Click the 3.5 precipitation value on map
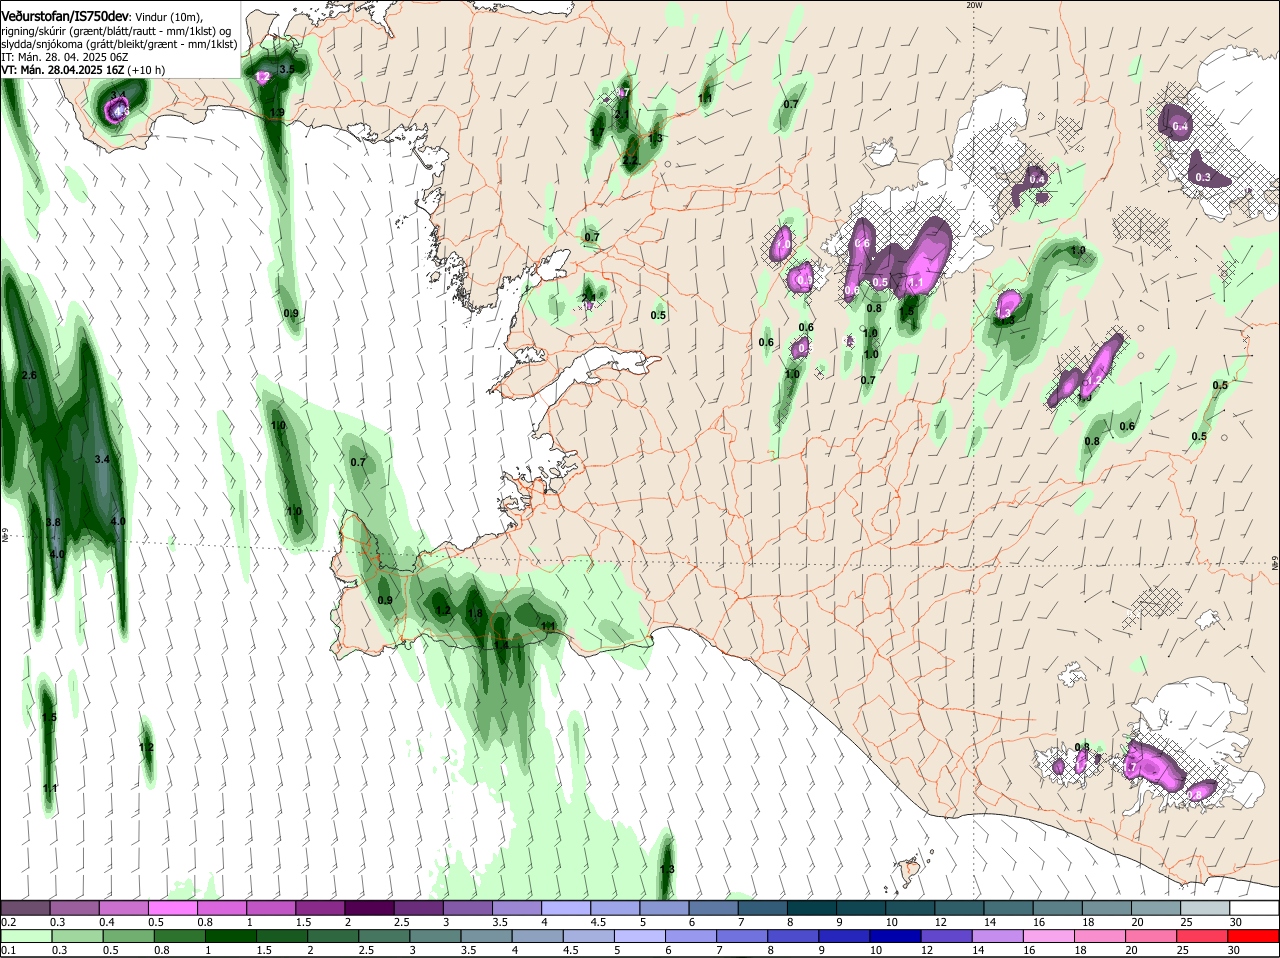Viewport: 1280px width, 958px height. (x=286, y=69)
